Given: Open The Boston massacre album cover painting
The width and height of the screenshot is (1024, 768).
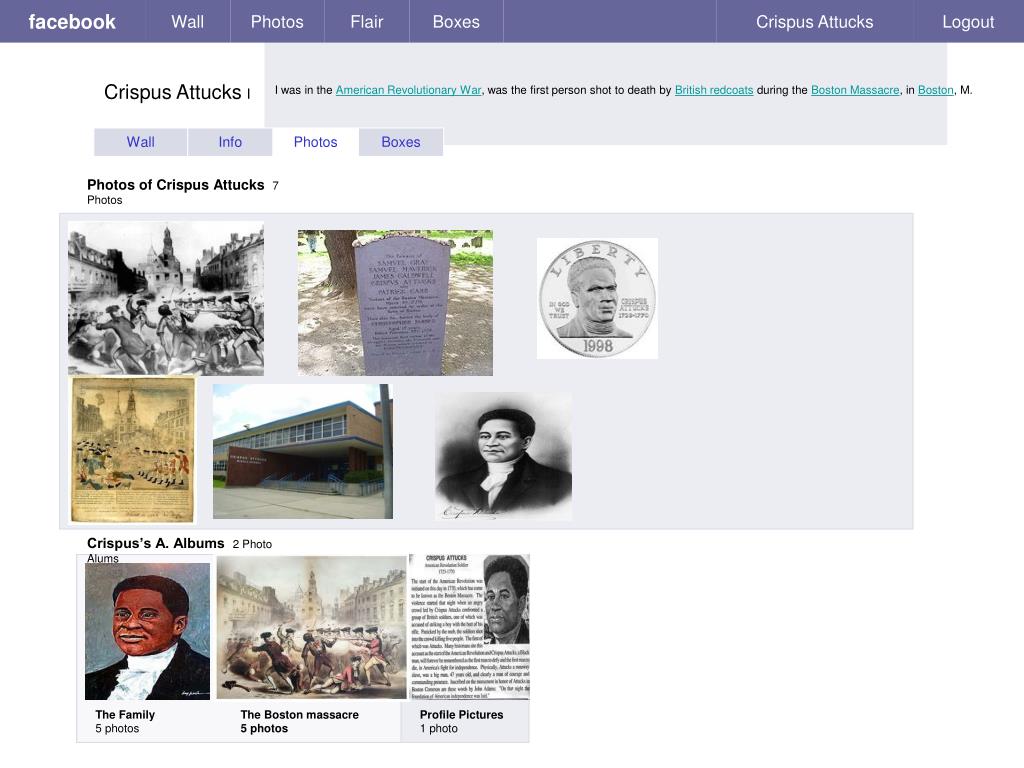Looking at the screenshot, I should (312, 627).
